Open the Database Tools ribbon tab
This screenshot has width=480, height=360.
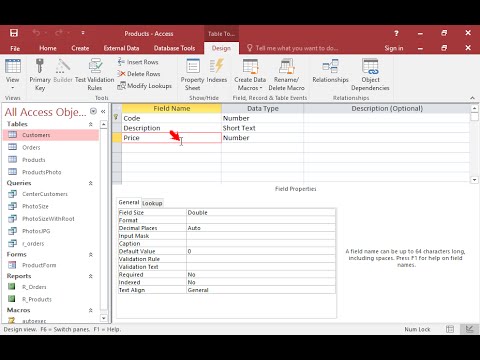pos(174,48)
